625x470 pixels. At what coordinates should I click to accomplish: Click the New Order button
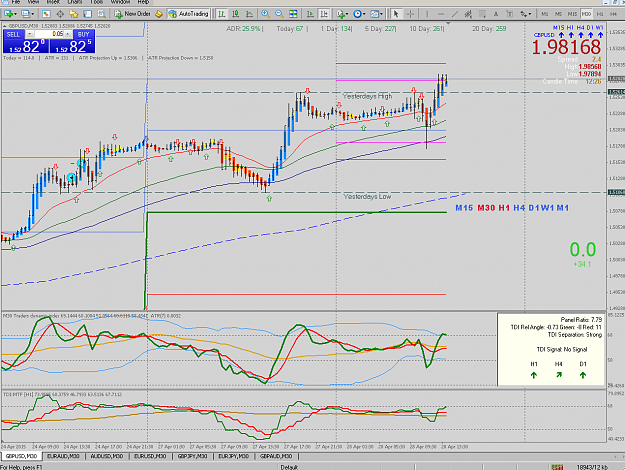[x=132, y=14]
